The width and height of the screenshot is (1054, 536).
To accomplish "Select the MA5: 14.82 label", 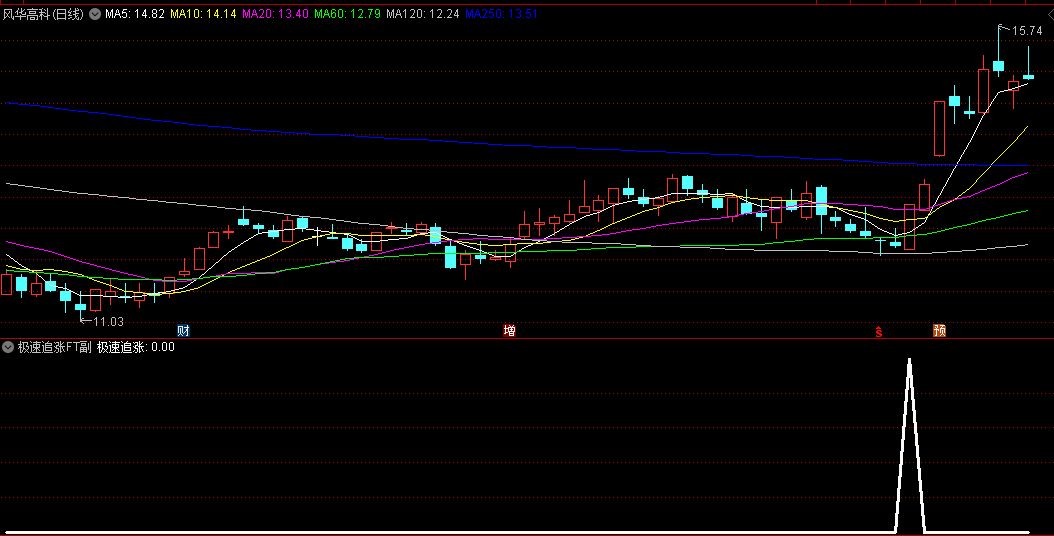I will click(x=134, y=13).
